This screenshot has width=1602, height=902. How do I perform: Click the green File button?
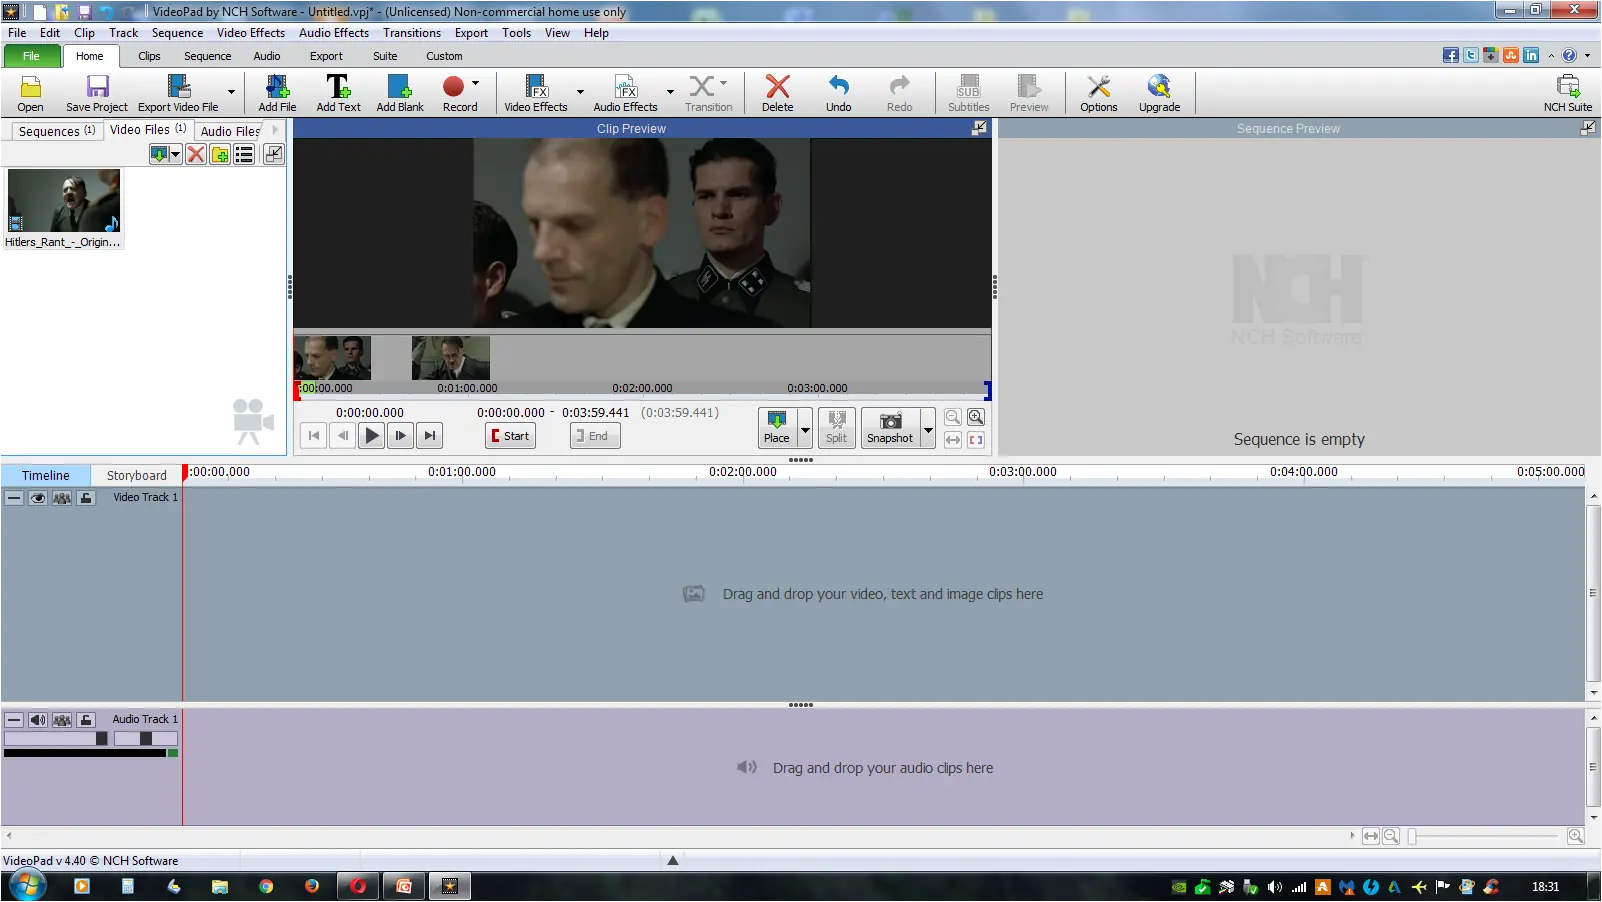(31, 56)
